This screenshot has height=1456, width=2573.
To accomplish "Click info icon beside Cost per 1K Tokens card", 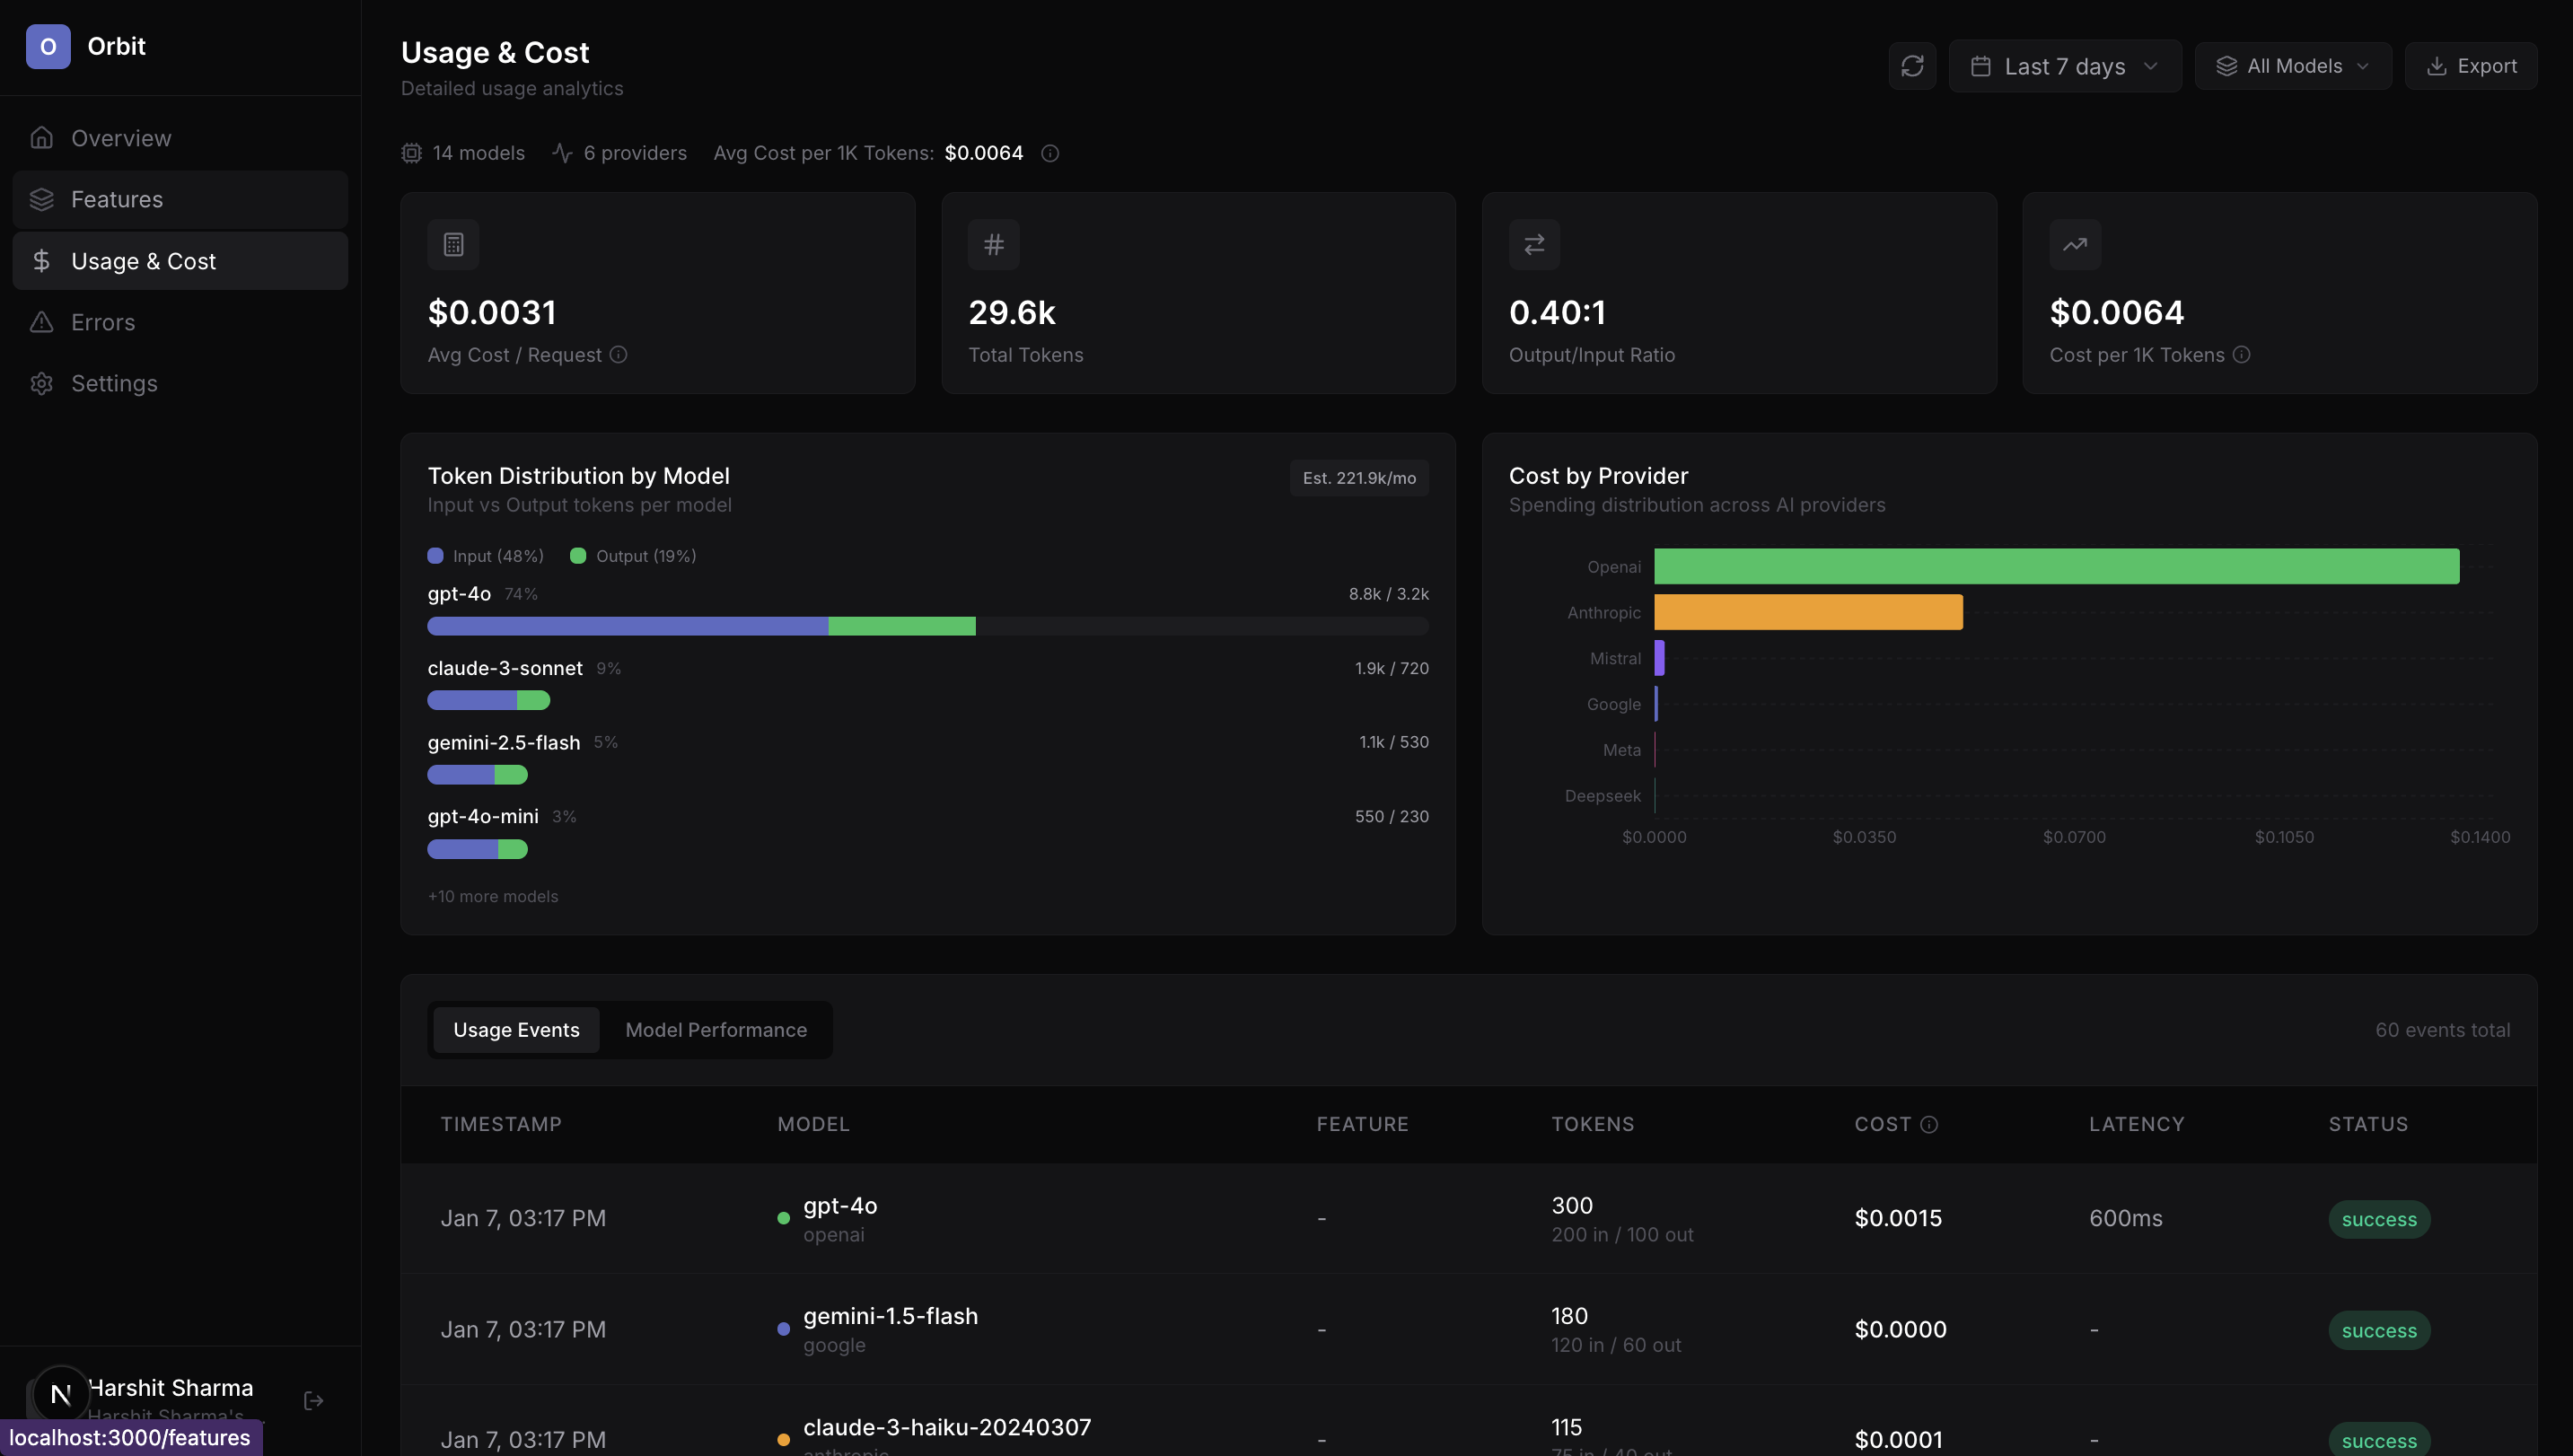I will point(2241,355).
